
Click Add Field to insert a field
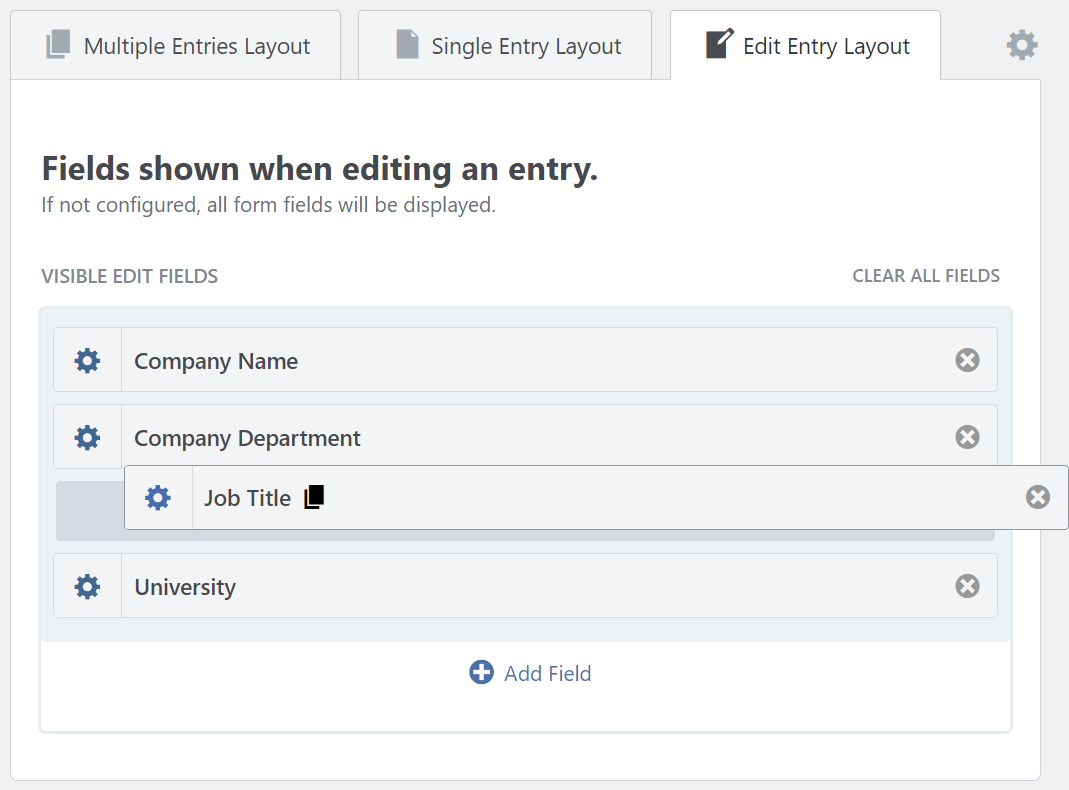(530, 673)
